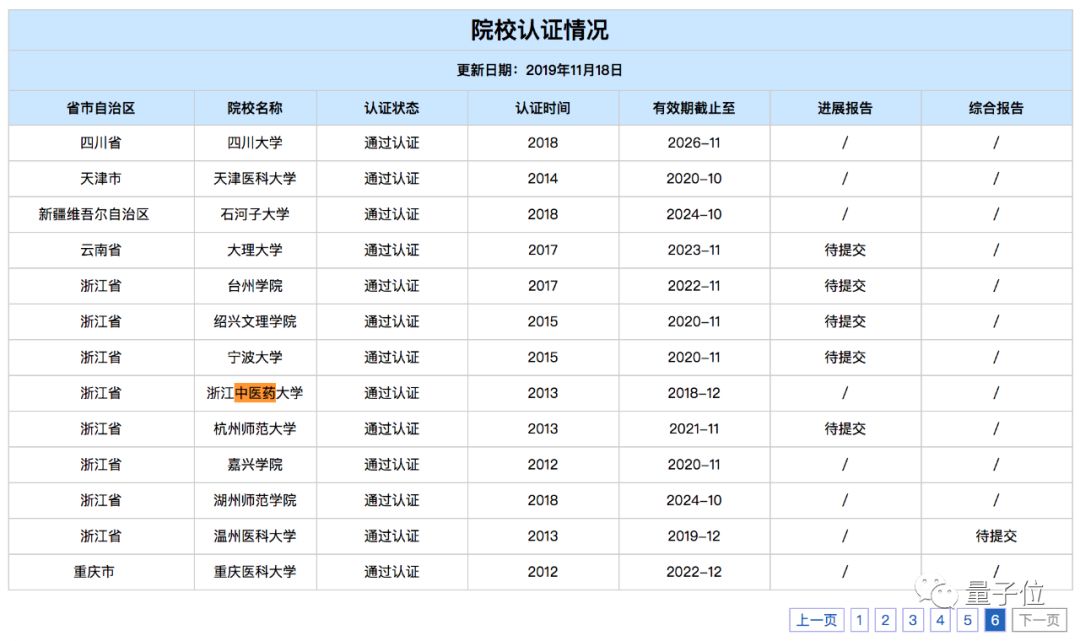Click the 认证状态 column header
The width and height of the screenshot is (1080, 641).
pos(393,107)
